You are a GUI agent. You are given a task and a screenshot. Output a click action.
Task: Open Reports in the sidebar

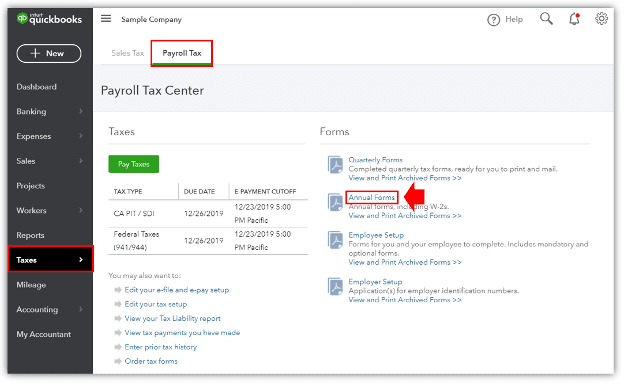click(30, 235)
